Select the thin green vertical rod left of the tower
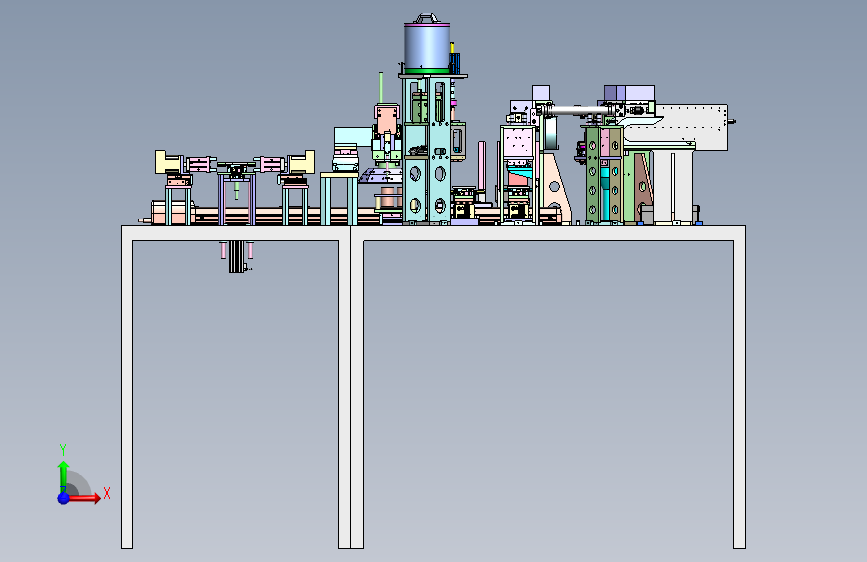 pyautogui.click(x=381, y=87)
